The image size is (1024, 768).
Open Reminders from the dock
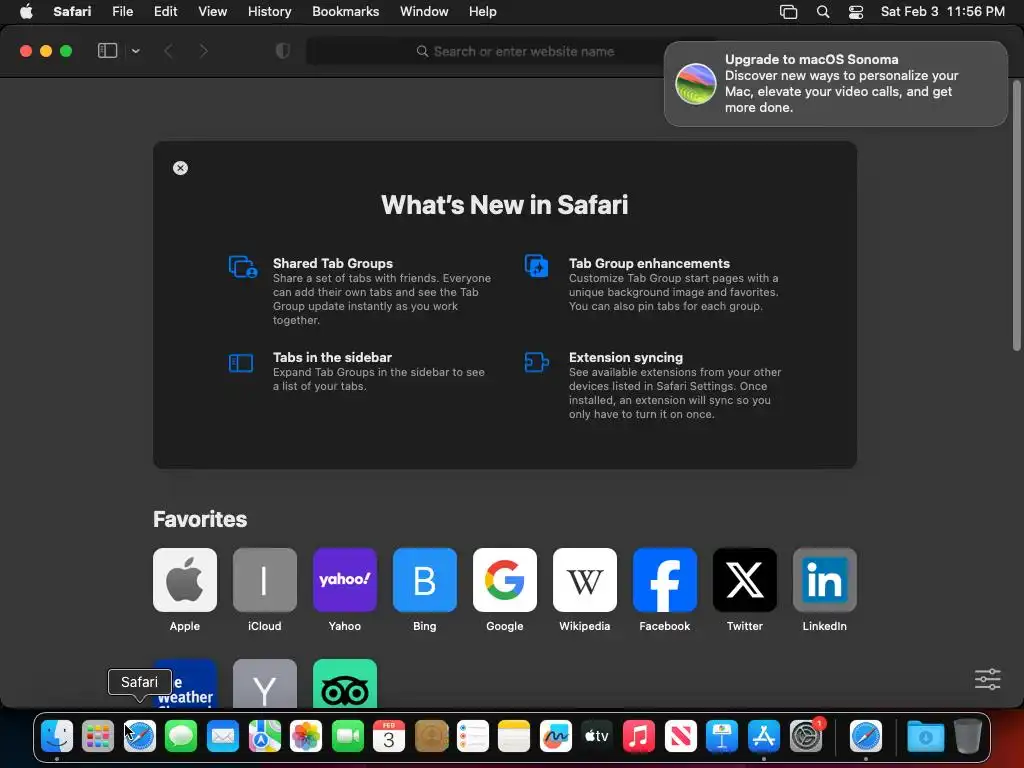click(473, 737)
